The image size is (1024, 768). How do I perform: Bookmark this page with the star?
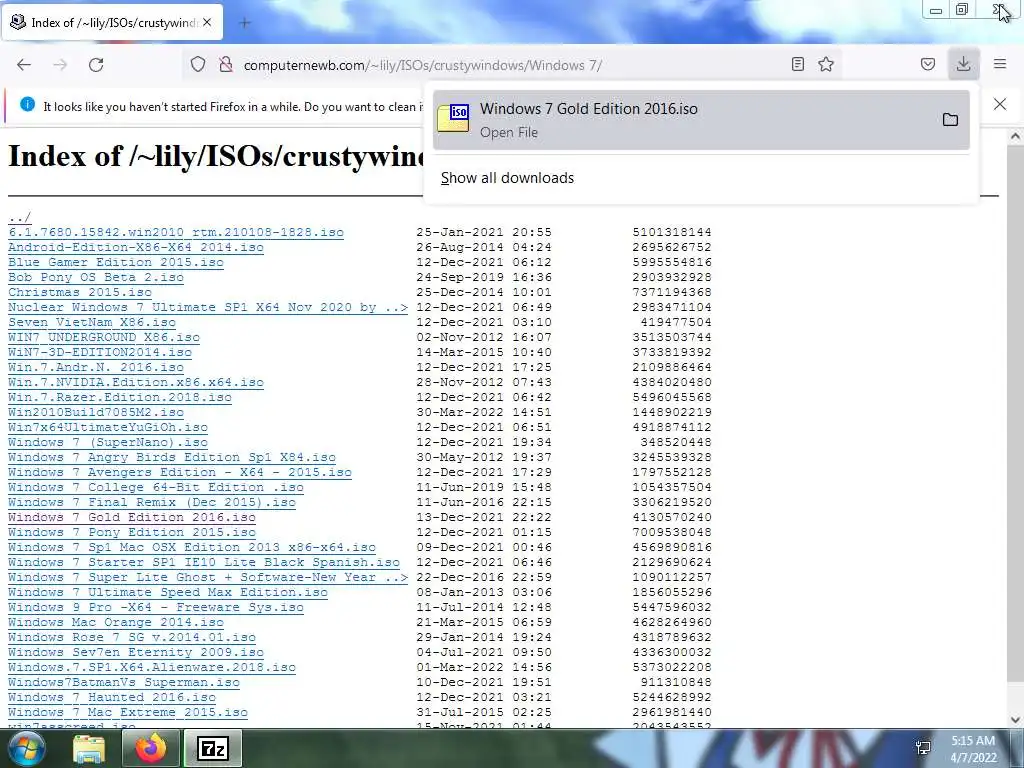pyautogui.click(x=826, y=64)
